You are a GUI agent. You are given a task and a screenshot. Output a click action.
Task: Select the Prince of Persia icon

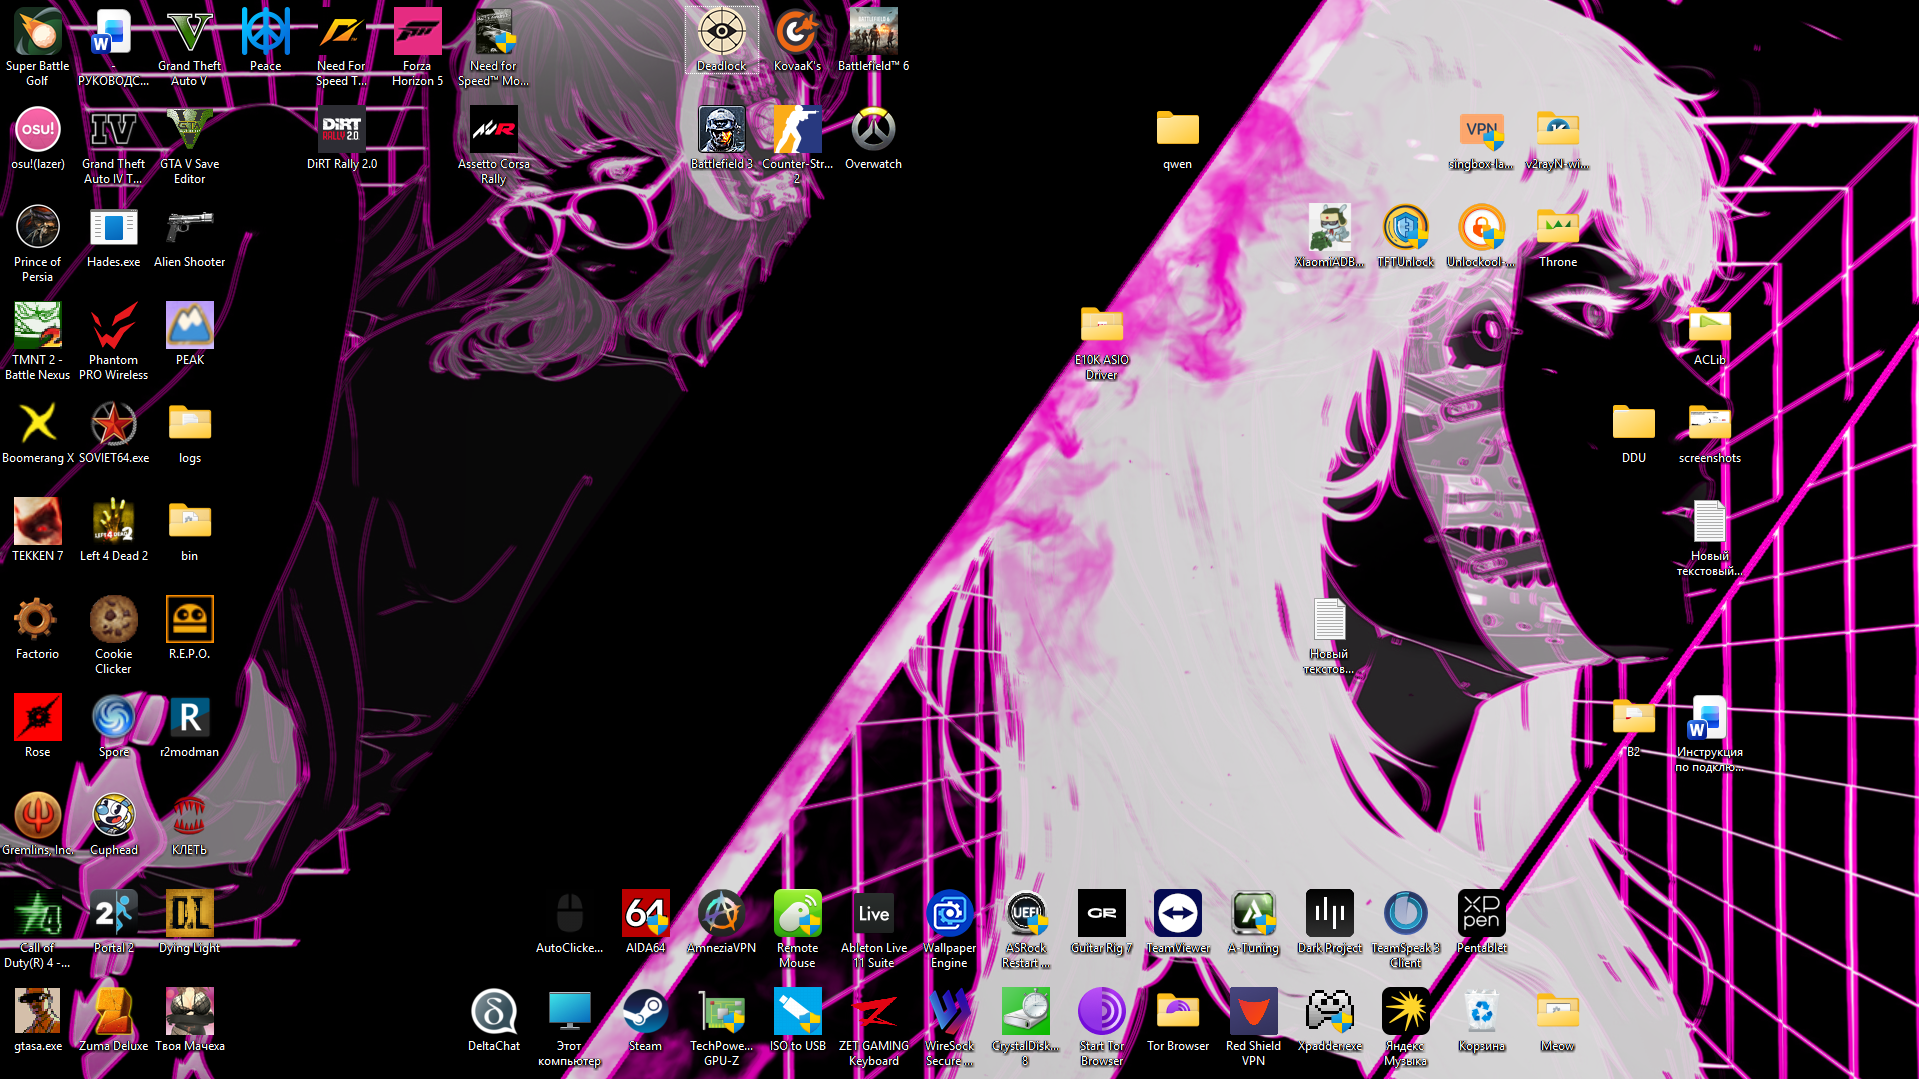tap(38, 242)
